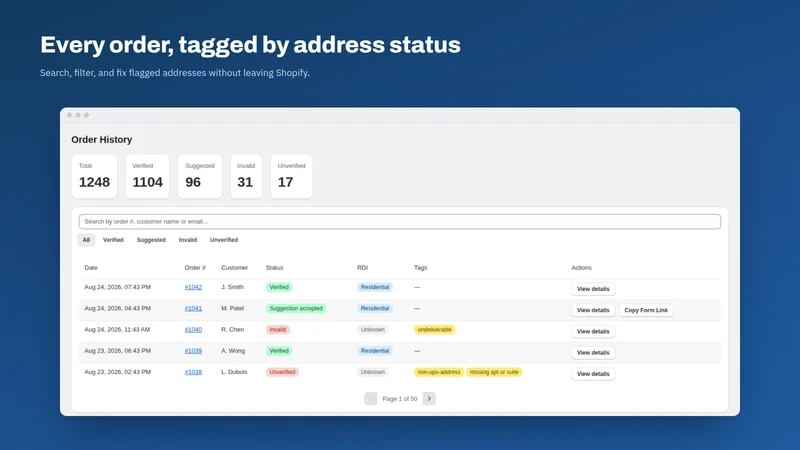Open order #1042 link
The image size is (800, 450).
193,287
